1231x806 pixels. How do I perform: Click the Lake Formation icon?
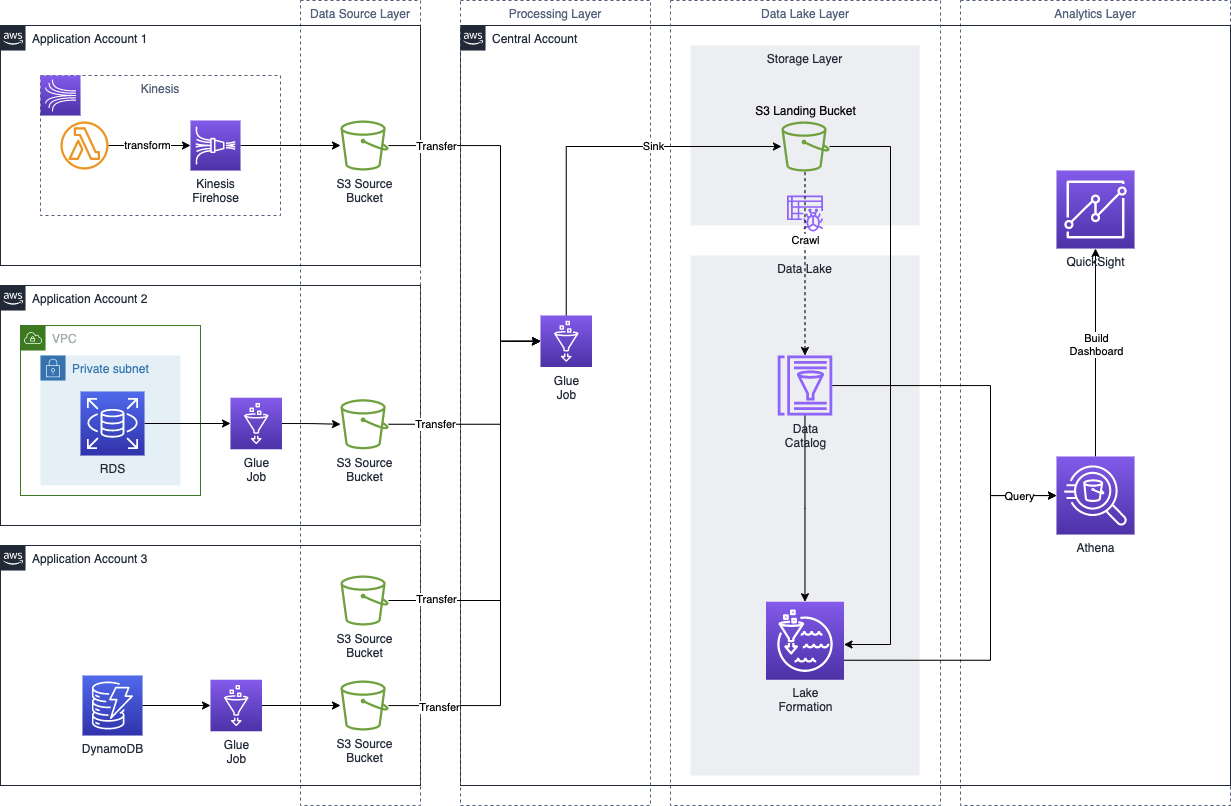pyautogui.click(x=805, y=640)
